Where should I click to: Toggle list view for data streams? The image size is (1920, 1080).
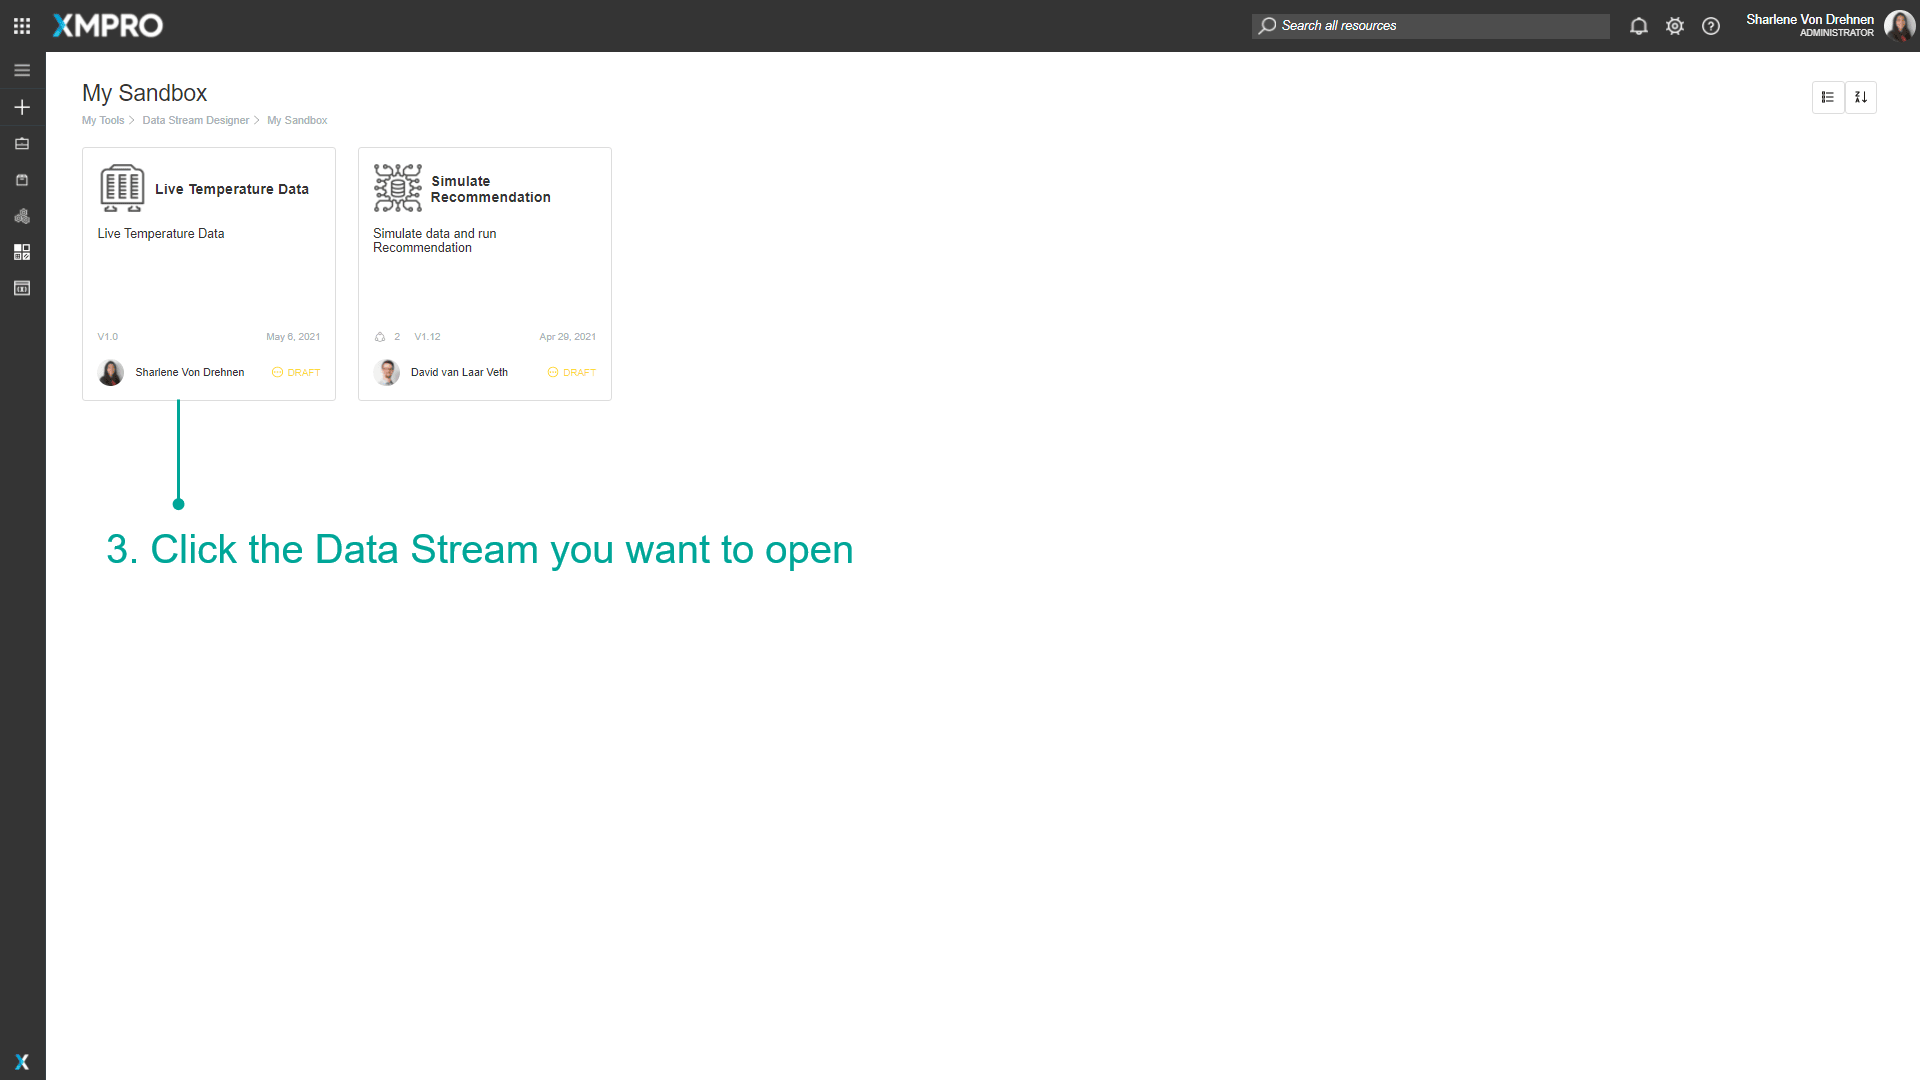pos(1829,97)
